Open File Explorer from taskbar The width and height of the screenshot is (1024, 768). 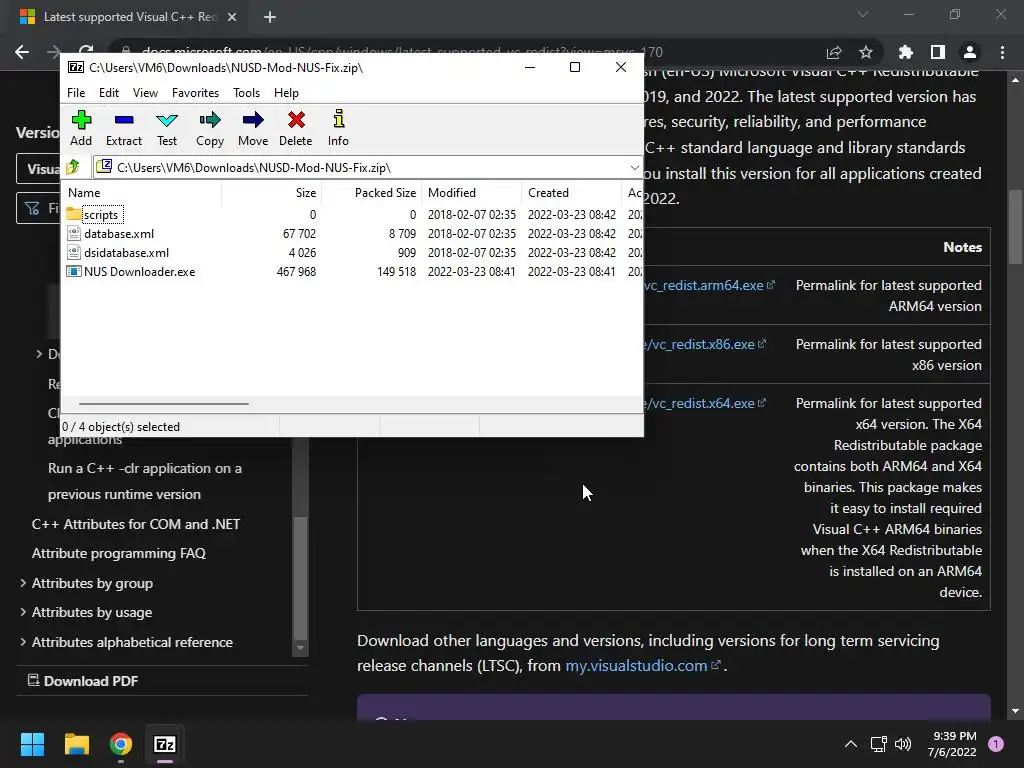pyautogui.click(x=76, y=744)
